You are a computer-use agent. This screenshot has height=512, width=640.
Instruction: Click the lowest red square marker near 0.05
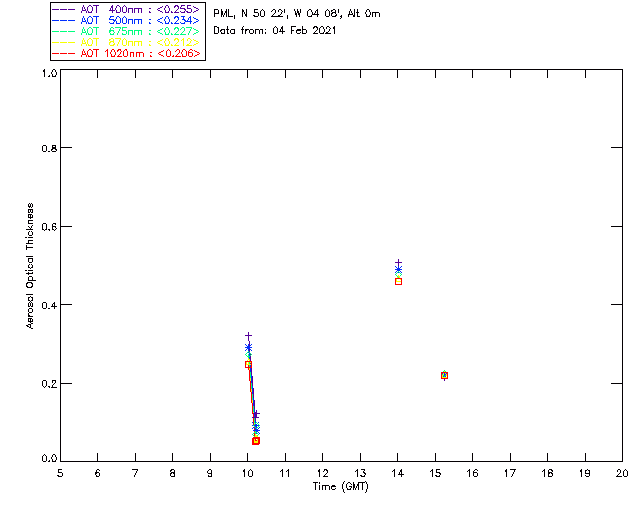pyautogui.click(x=256, y=441)
